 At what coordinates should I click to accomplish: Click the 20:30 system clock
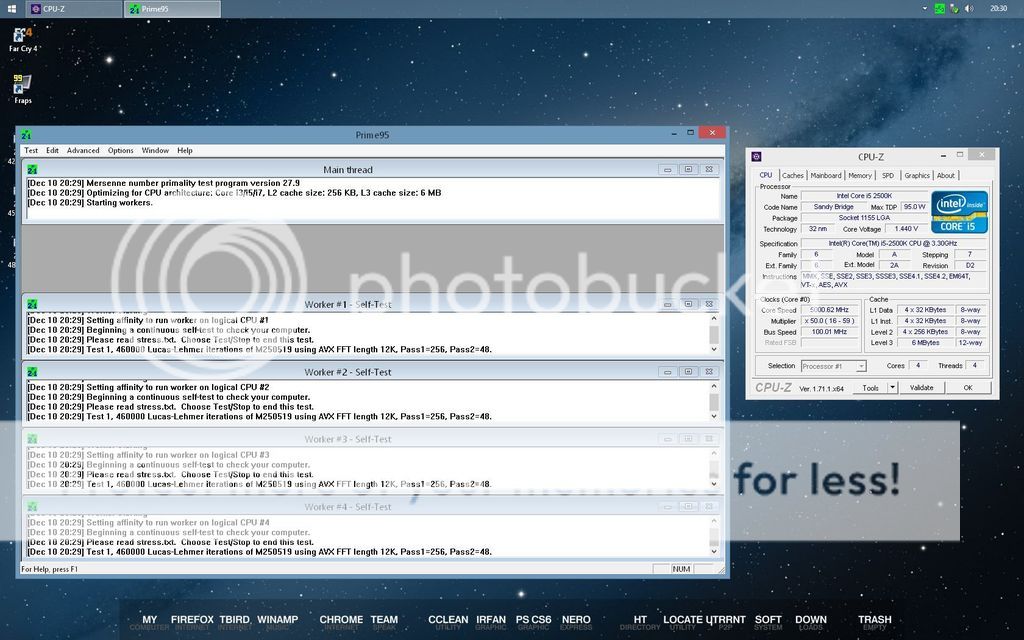click(998, 8)
